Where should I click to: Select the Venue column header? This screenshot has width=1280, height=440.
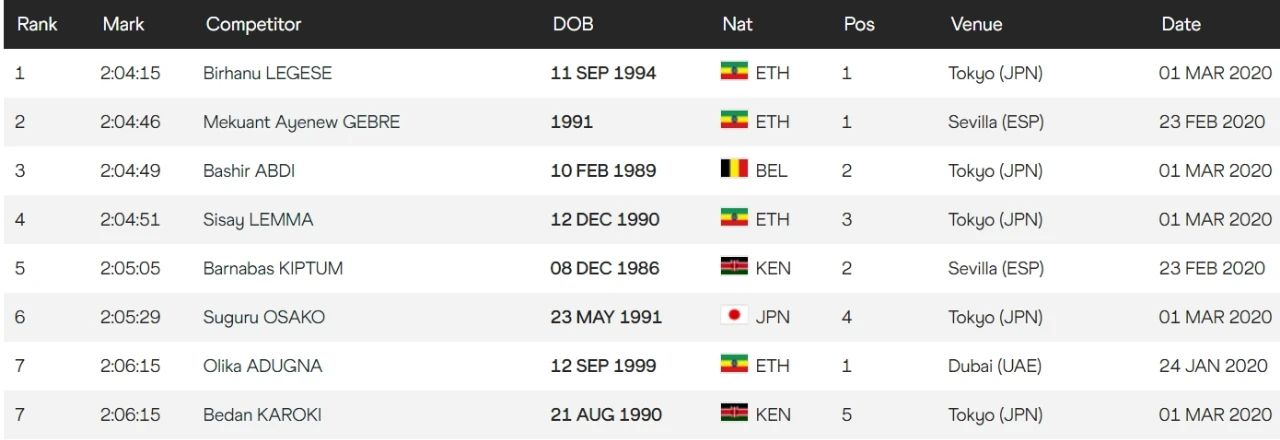(x=976, y=24)
